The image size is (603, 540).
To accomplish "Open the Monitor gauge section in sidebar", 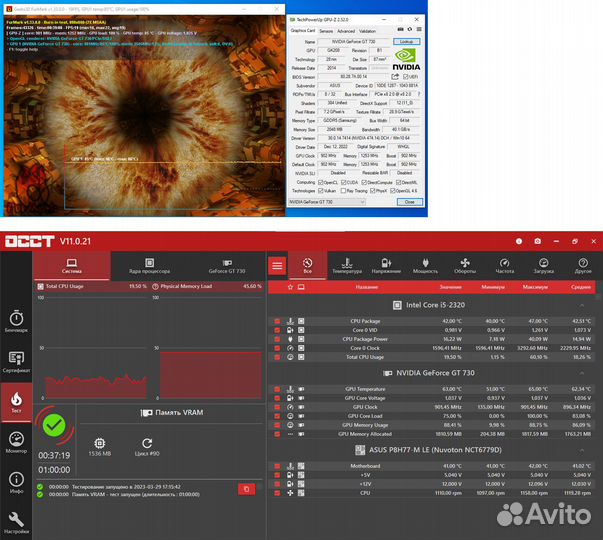I will pyautogui.click(x=16, y=442).
